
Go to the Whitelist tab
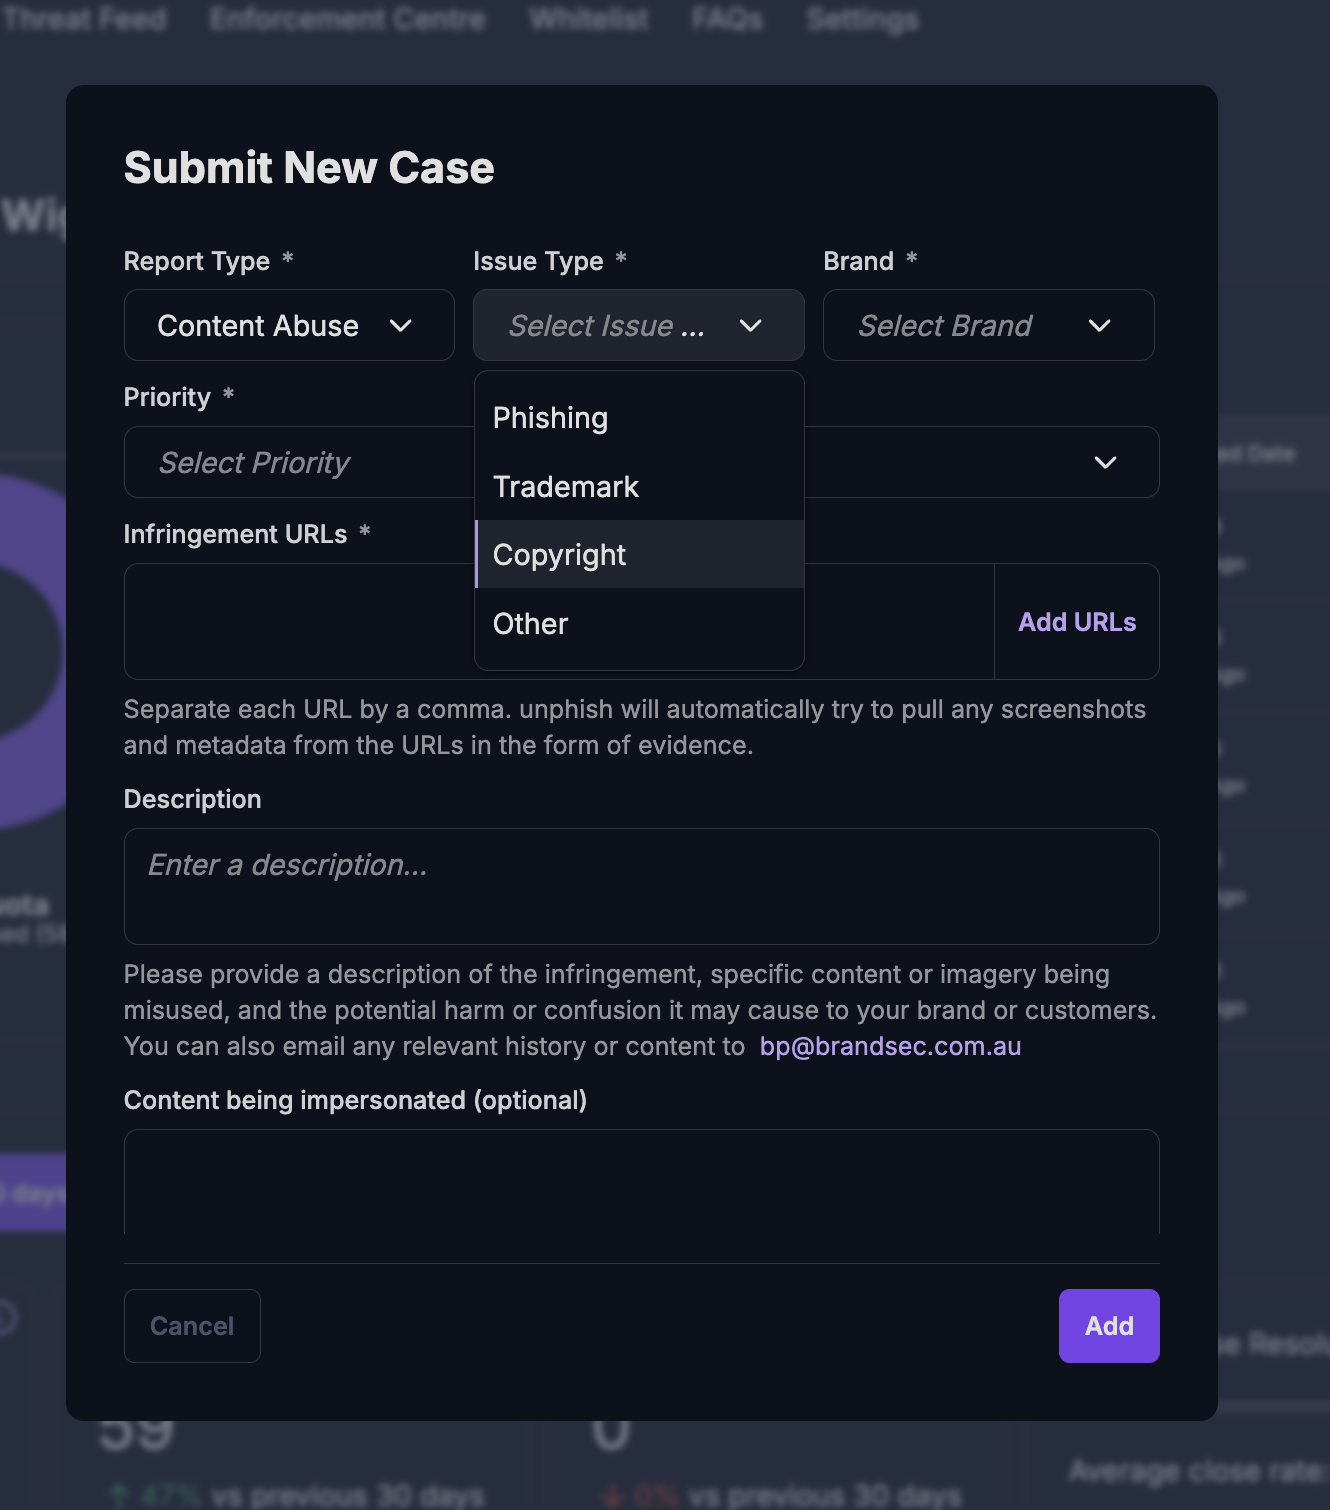pos(589,19)
